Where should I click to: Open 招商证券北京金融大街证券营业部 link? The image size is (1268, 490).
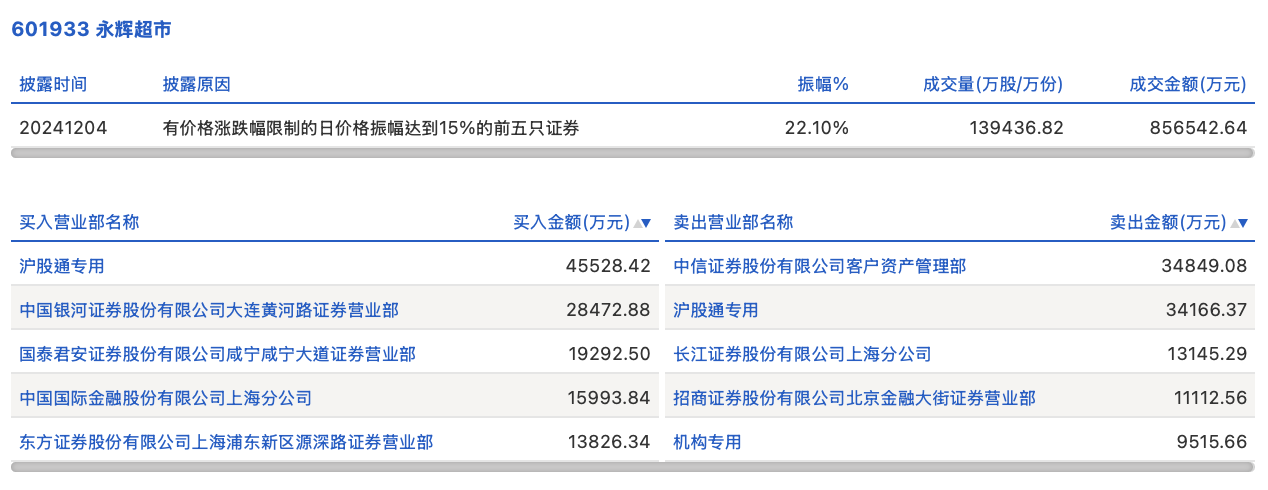tap(855, 398)
